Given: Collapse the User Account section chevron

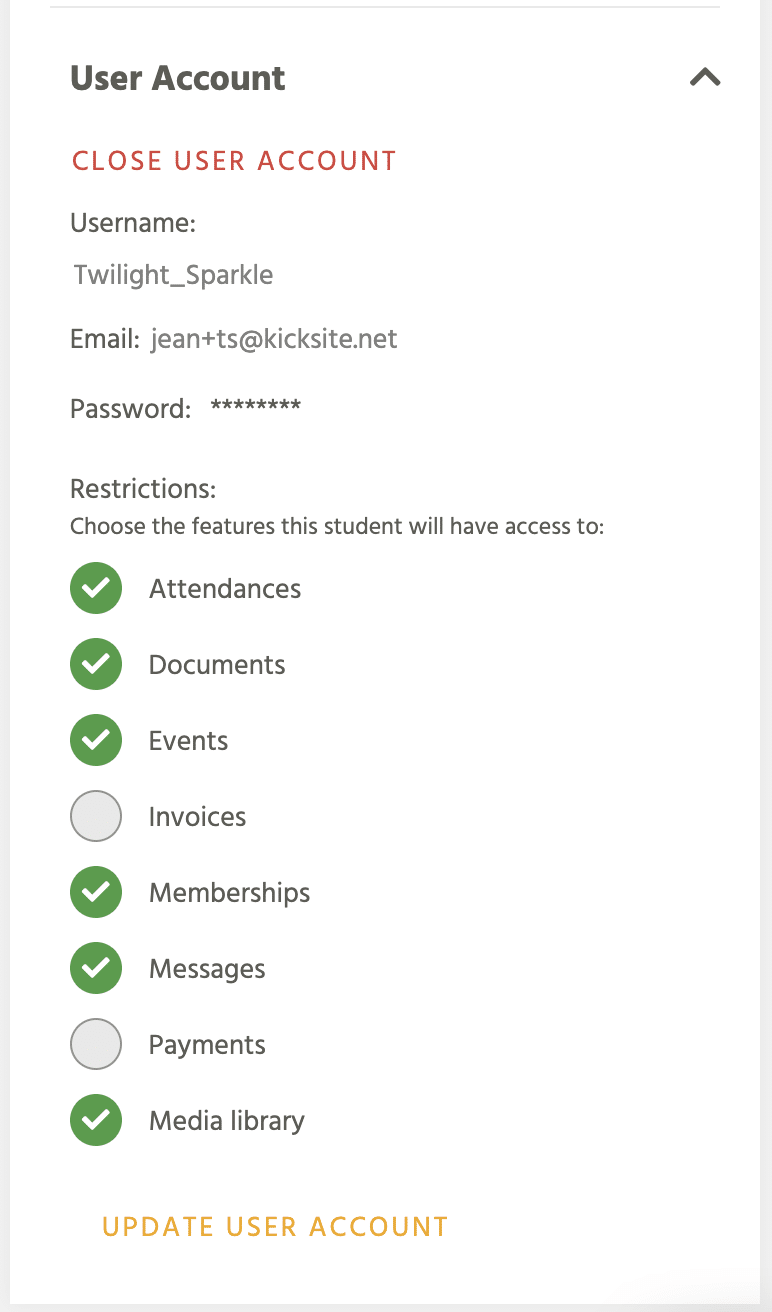Looking at the screenshot, I should point(705,77).
